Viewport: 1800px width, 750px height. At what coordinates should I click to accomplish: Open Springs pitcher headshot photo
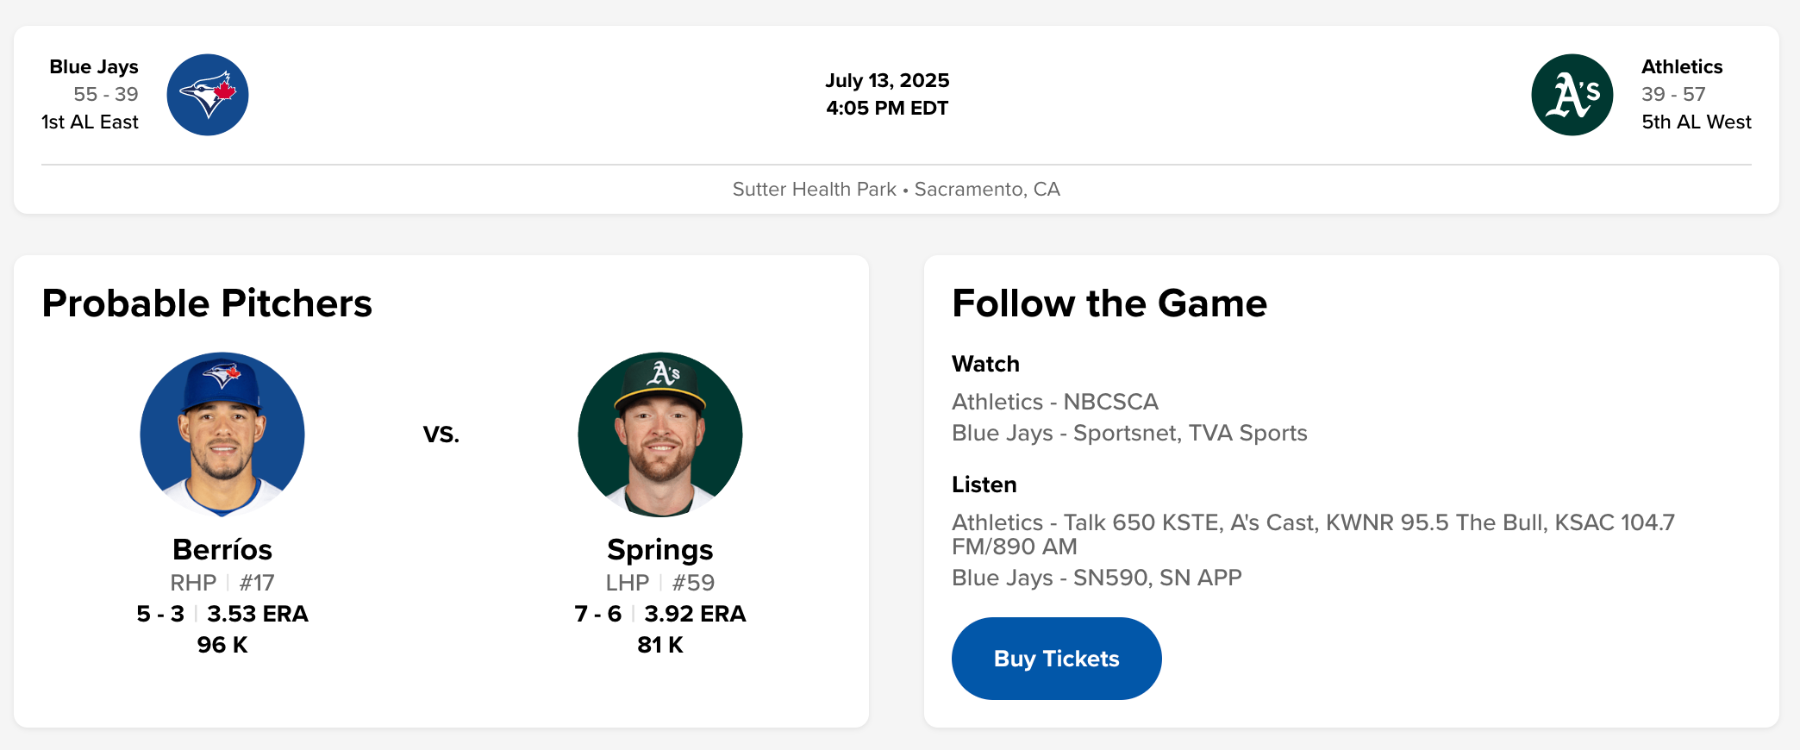point(660,434)
